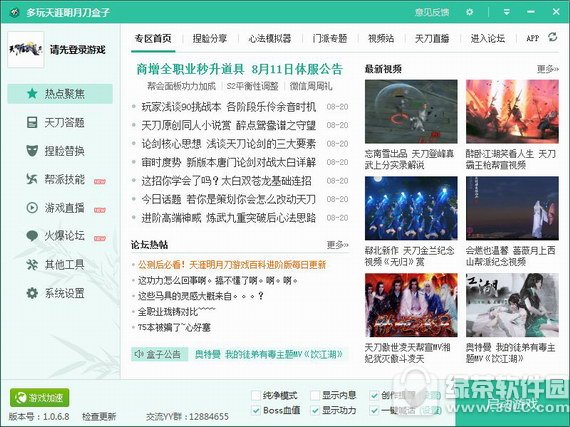Uncheck the 显示功力 checkbox
Screen dimensions: 570x427
tap(315, 410)
